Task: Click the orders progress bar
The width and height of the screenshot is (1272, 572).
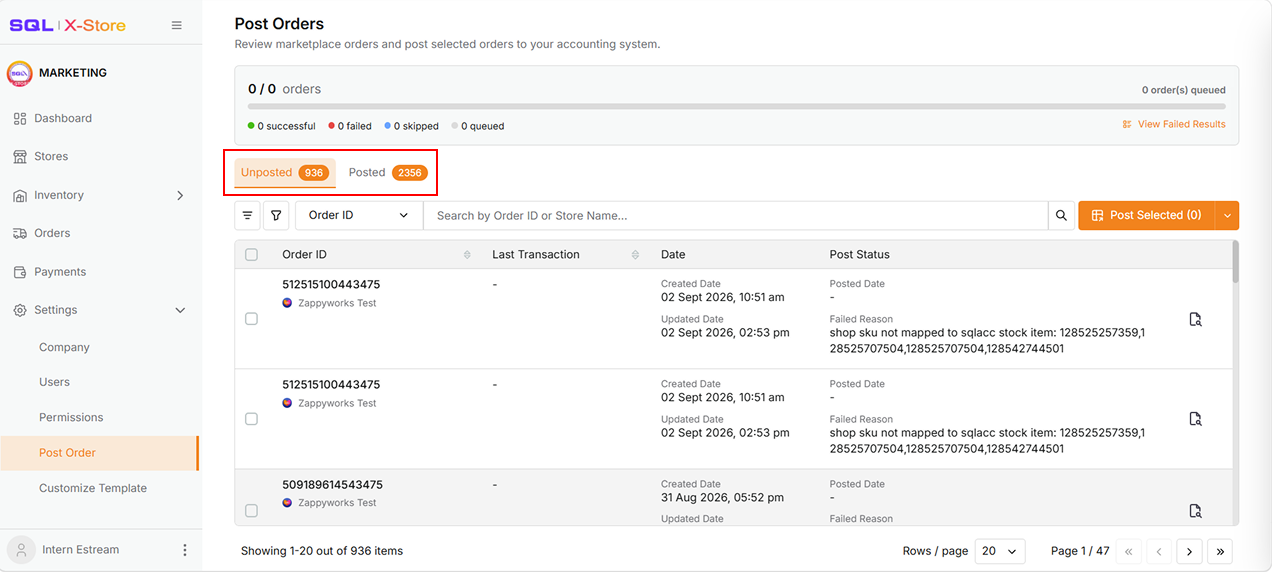Action: [x=737, y=106]
